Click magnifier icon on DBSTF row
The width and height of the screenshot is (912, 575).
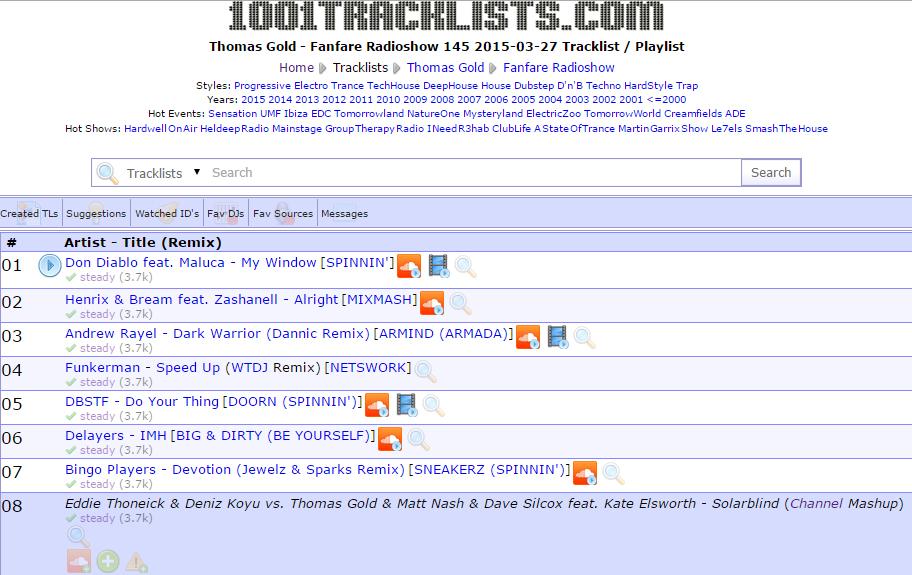click(x=433, y=405)
